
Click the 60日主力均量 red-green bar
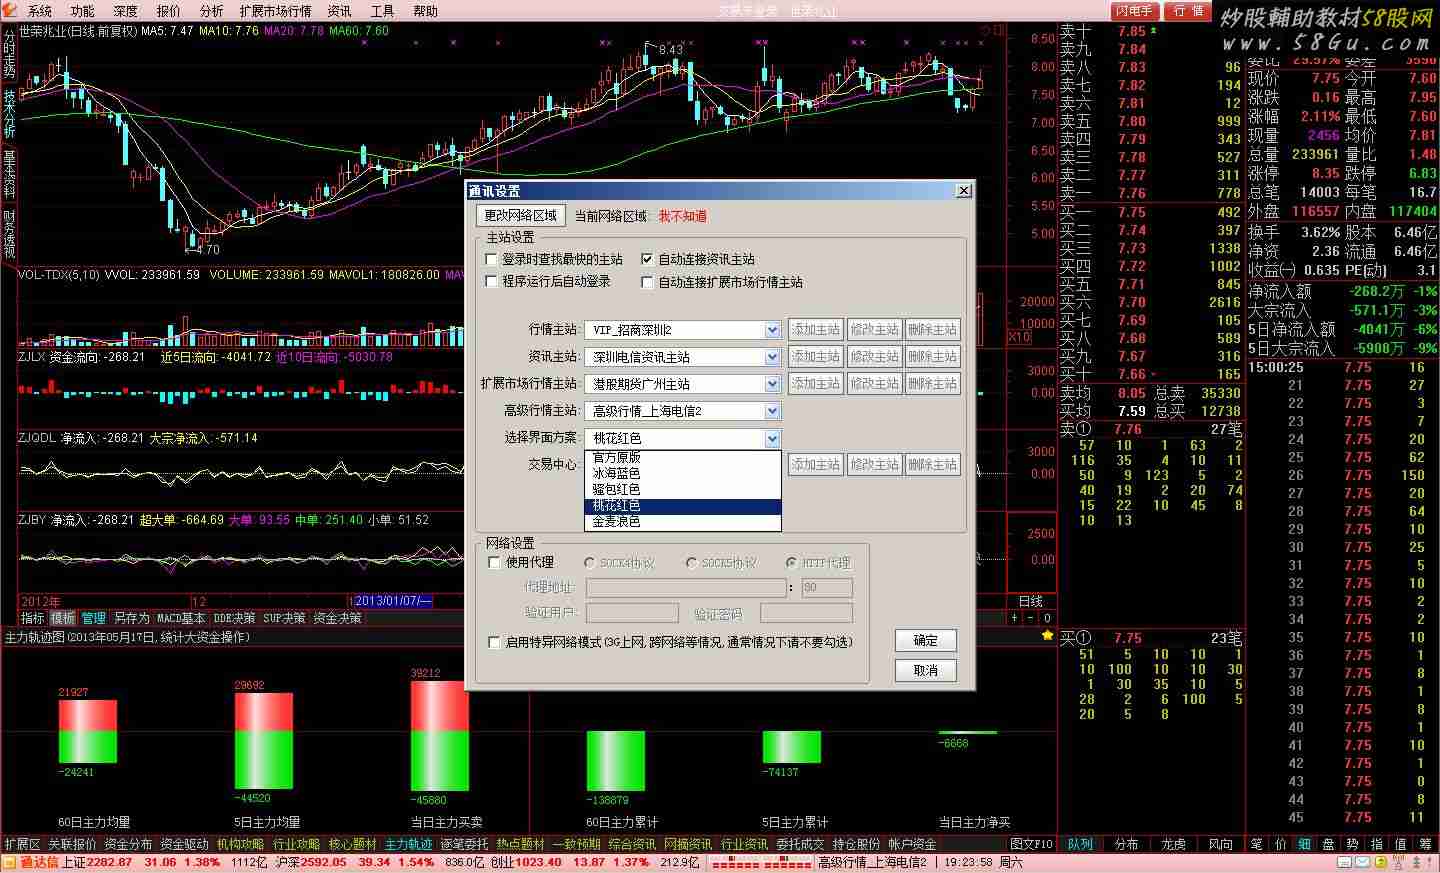click(x=88, y=732)
